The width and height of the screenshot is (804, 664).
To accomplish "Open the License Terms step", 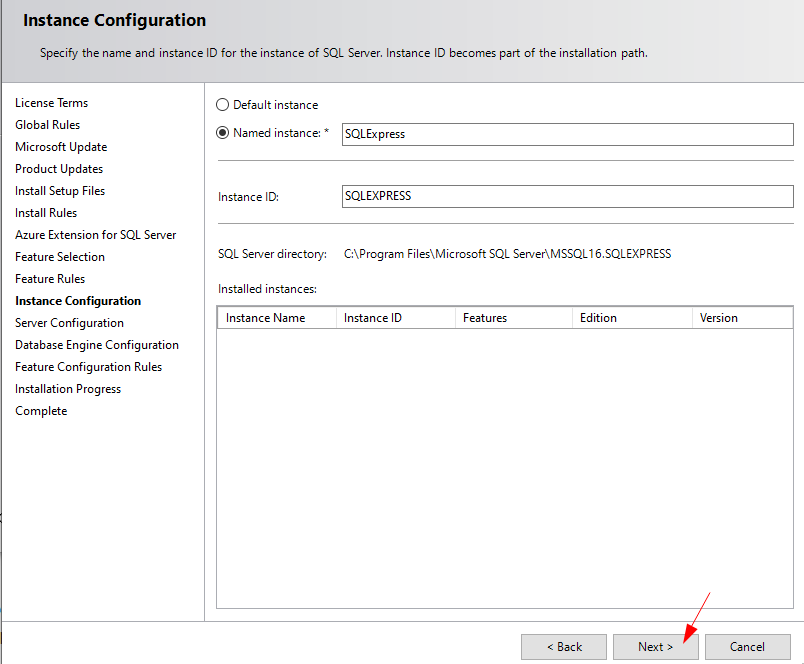I will pyautogui.click(x=51, y=102).
